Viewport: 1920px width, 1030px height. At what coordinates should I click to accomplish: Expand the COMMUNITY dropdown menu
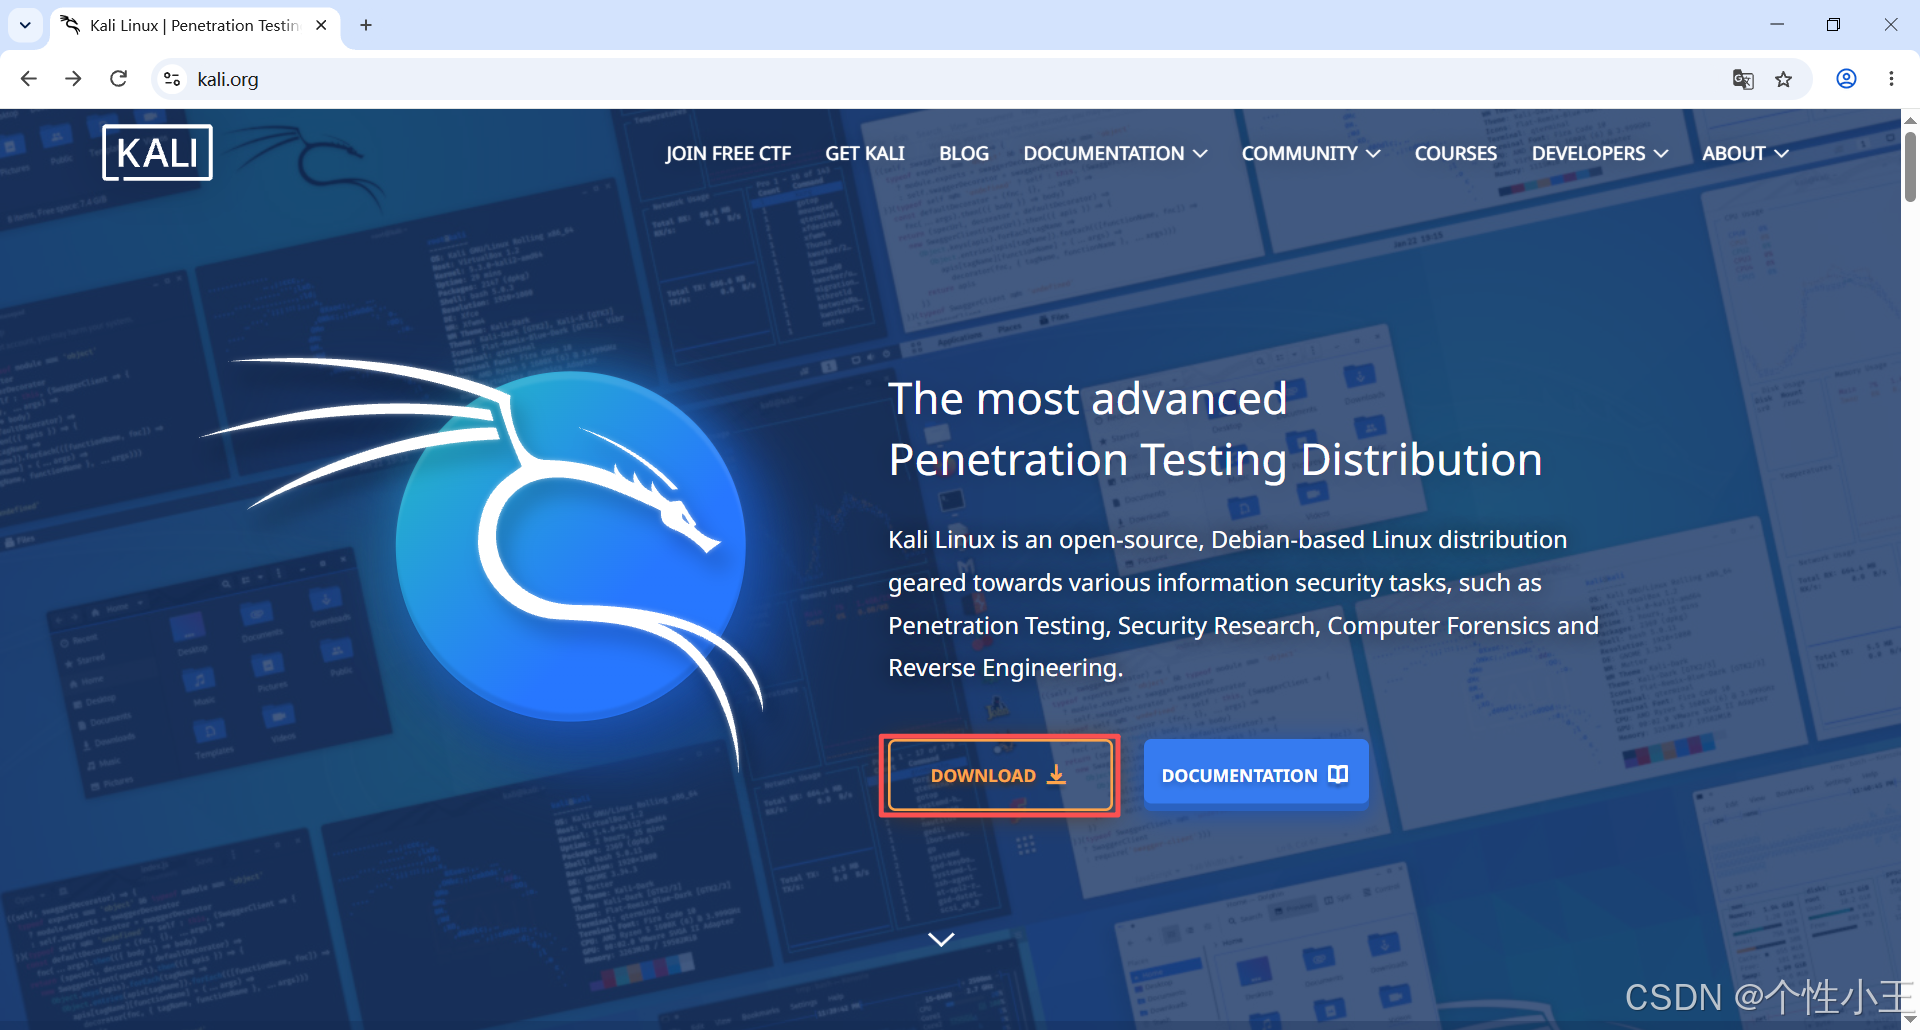[x=1311, y=153]
